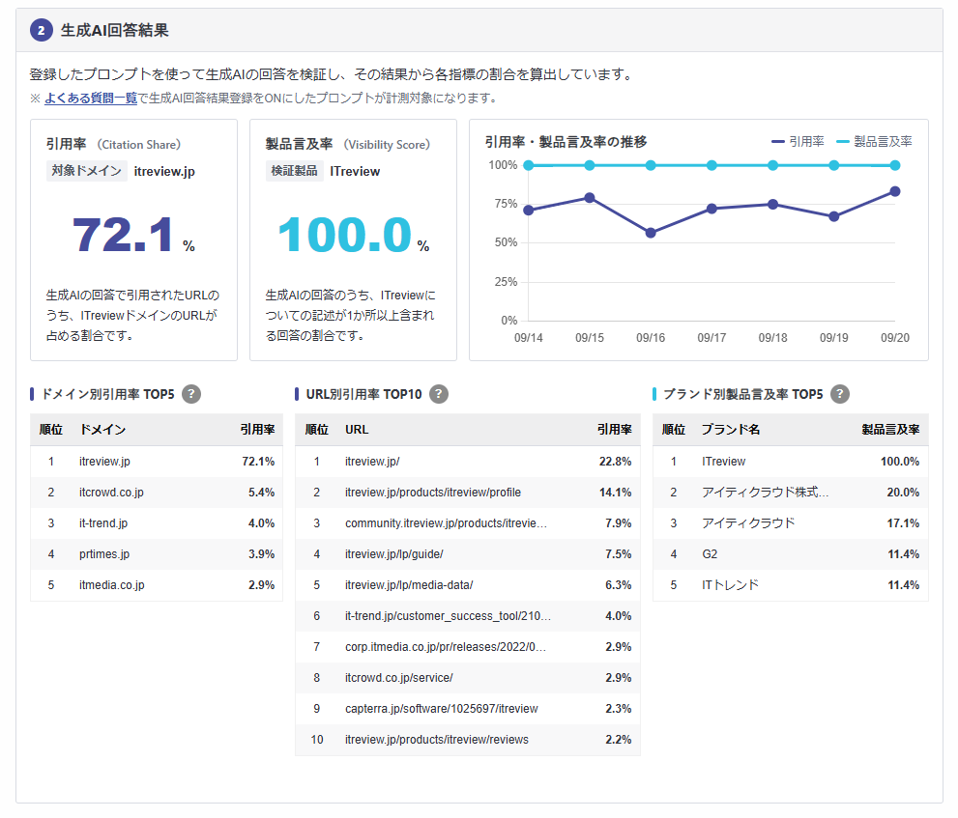
Task: Click the itreview.jp/ URL row
Action: coord(468,462)
